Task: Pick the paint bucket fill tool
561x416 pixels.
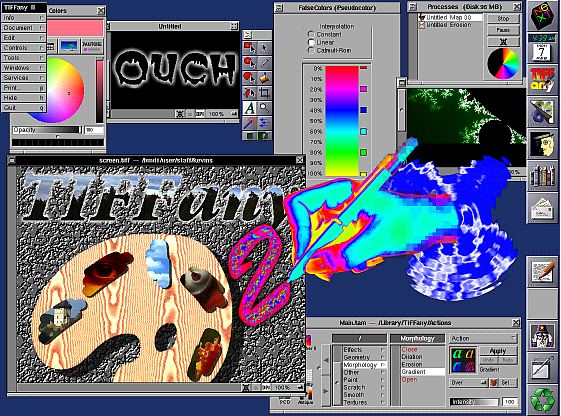Action: 264,78
